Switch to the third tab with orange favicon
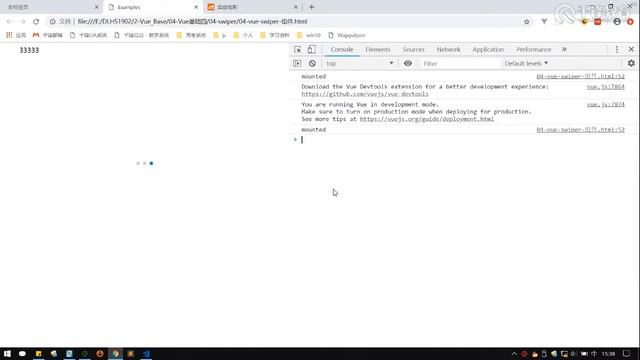 point(252,7)
